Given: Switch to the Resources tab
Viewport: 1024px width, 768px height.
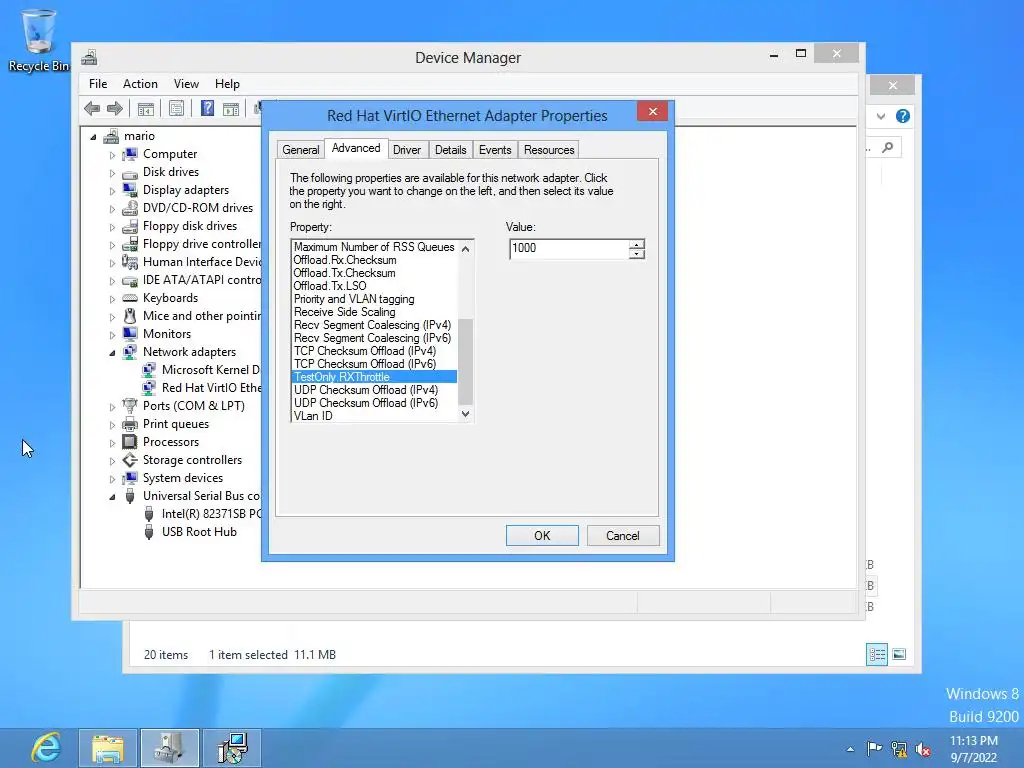Looking at the screenshot, I should pos(549,150).
